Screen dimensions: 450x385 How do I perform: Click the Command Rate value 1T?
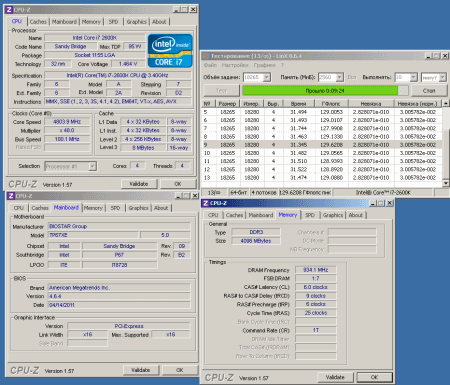point(316,330)
